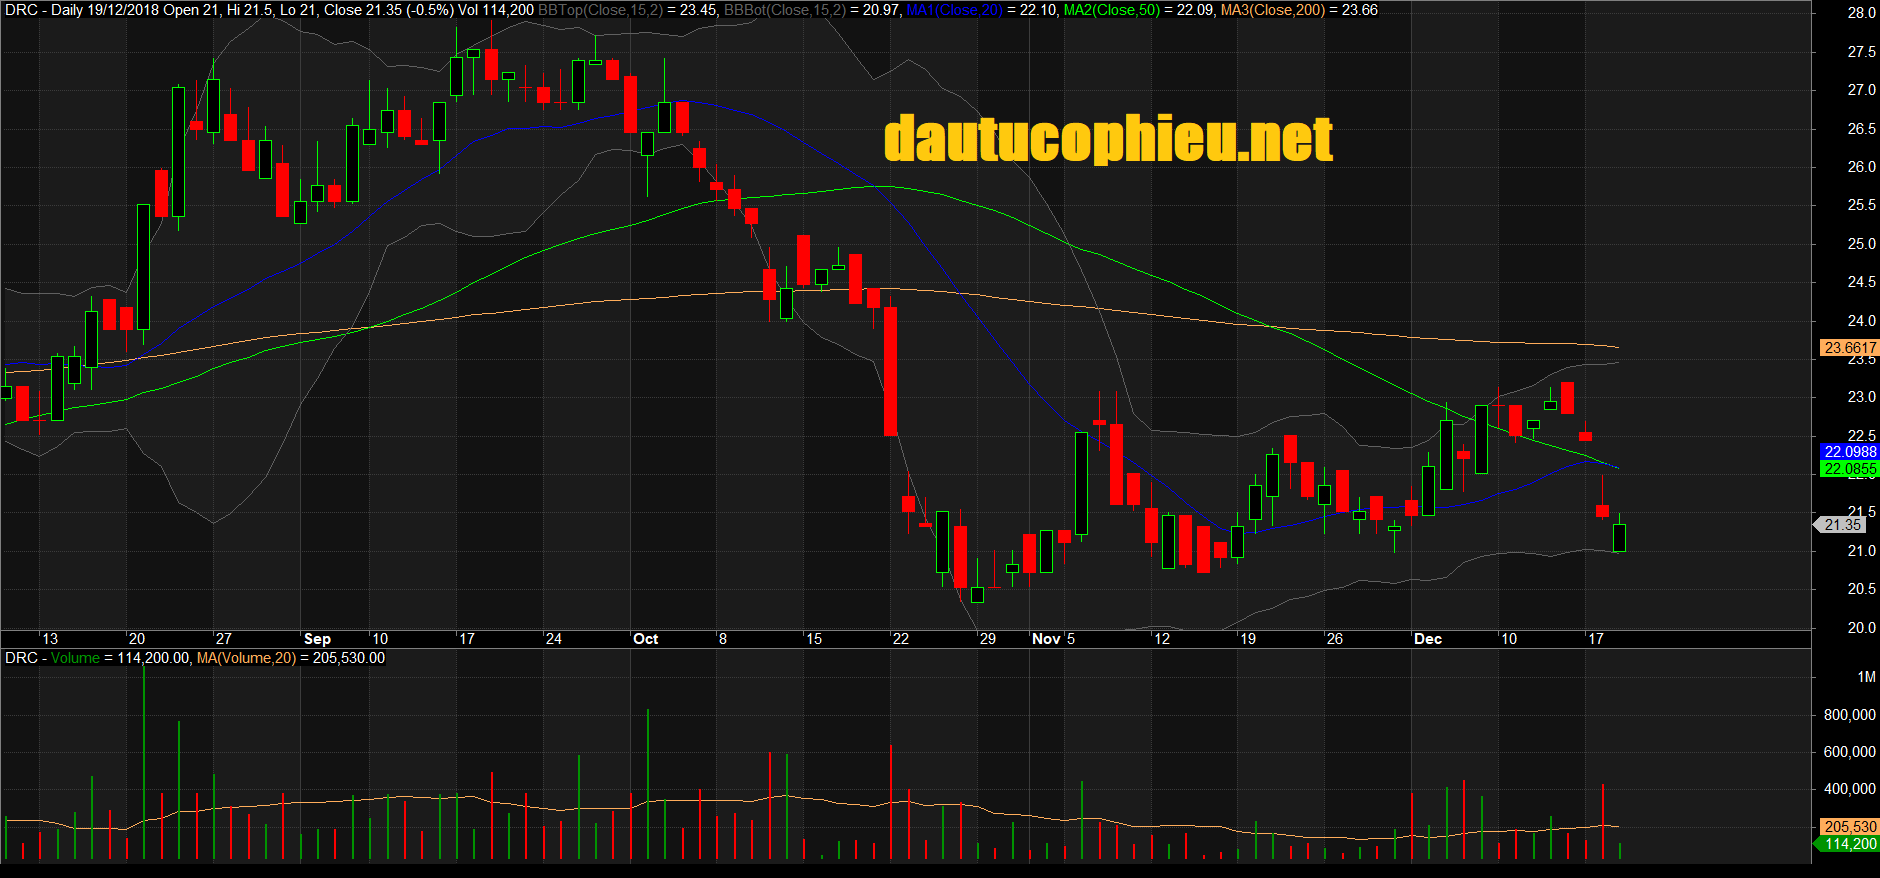This screenshot has height=878, width=1880.
Task: Click the date axis label 29
Action: point(988,639)
